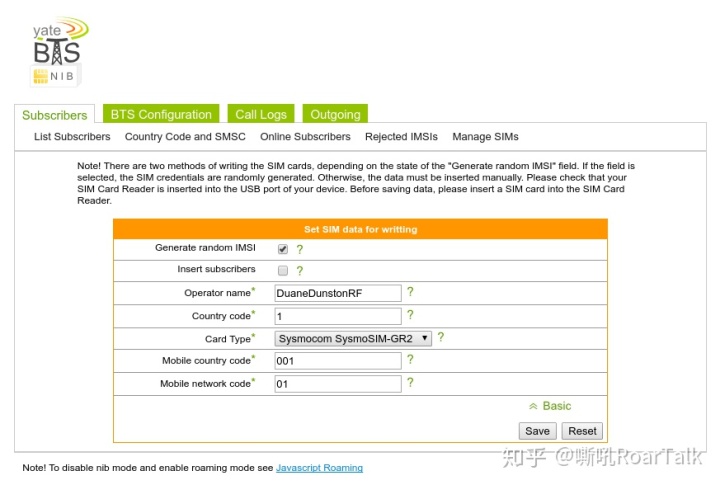Screen dimensions: 720x485
Task: Click the Reset button
Action: click(x=582, y=431)
